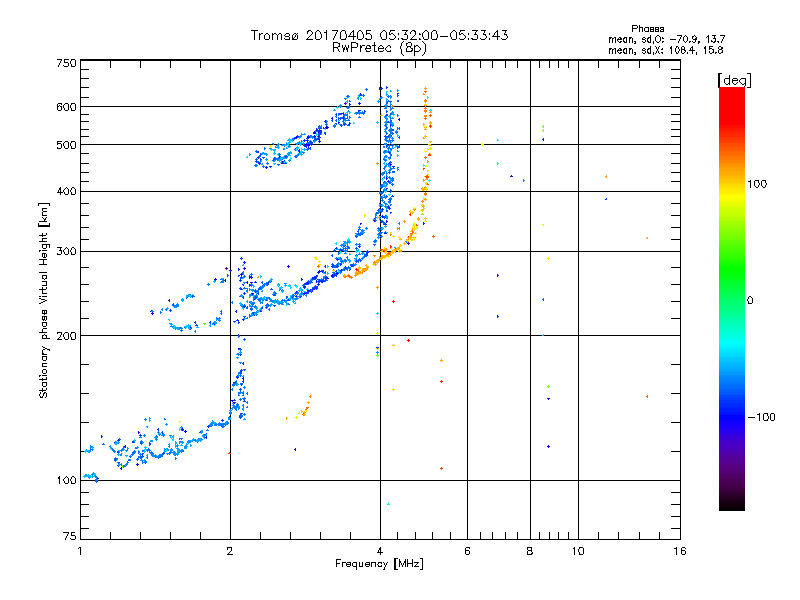Image resolution: width=800 pixels, height=600 pixels.
Task: Click the "2" frequency axis tick label
Action: click(230, 551)
